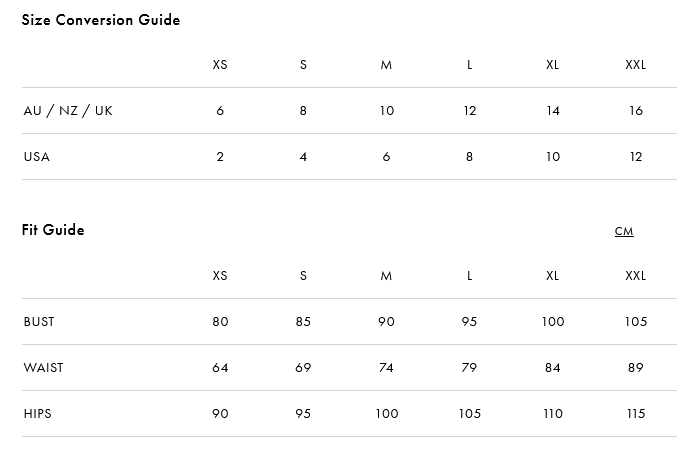Select the M column header in Fit Guide

coord(386,276)
